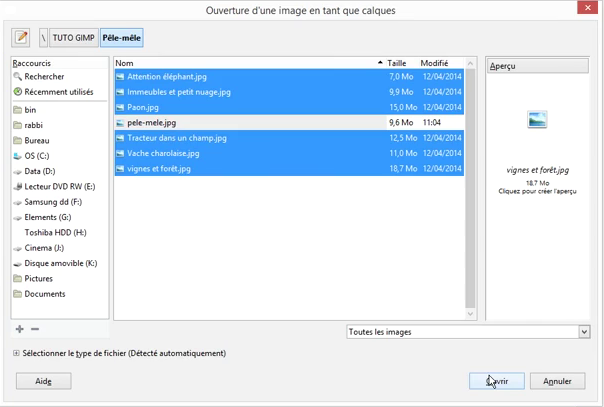Click the pencil icon to type a path
The width and height of the screenshot is (604, 407).
coord(21,38)
